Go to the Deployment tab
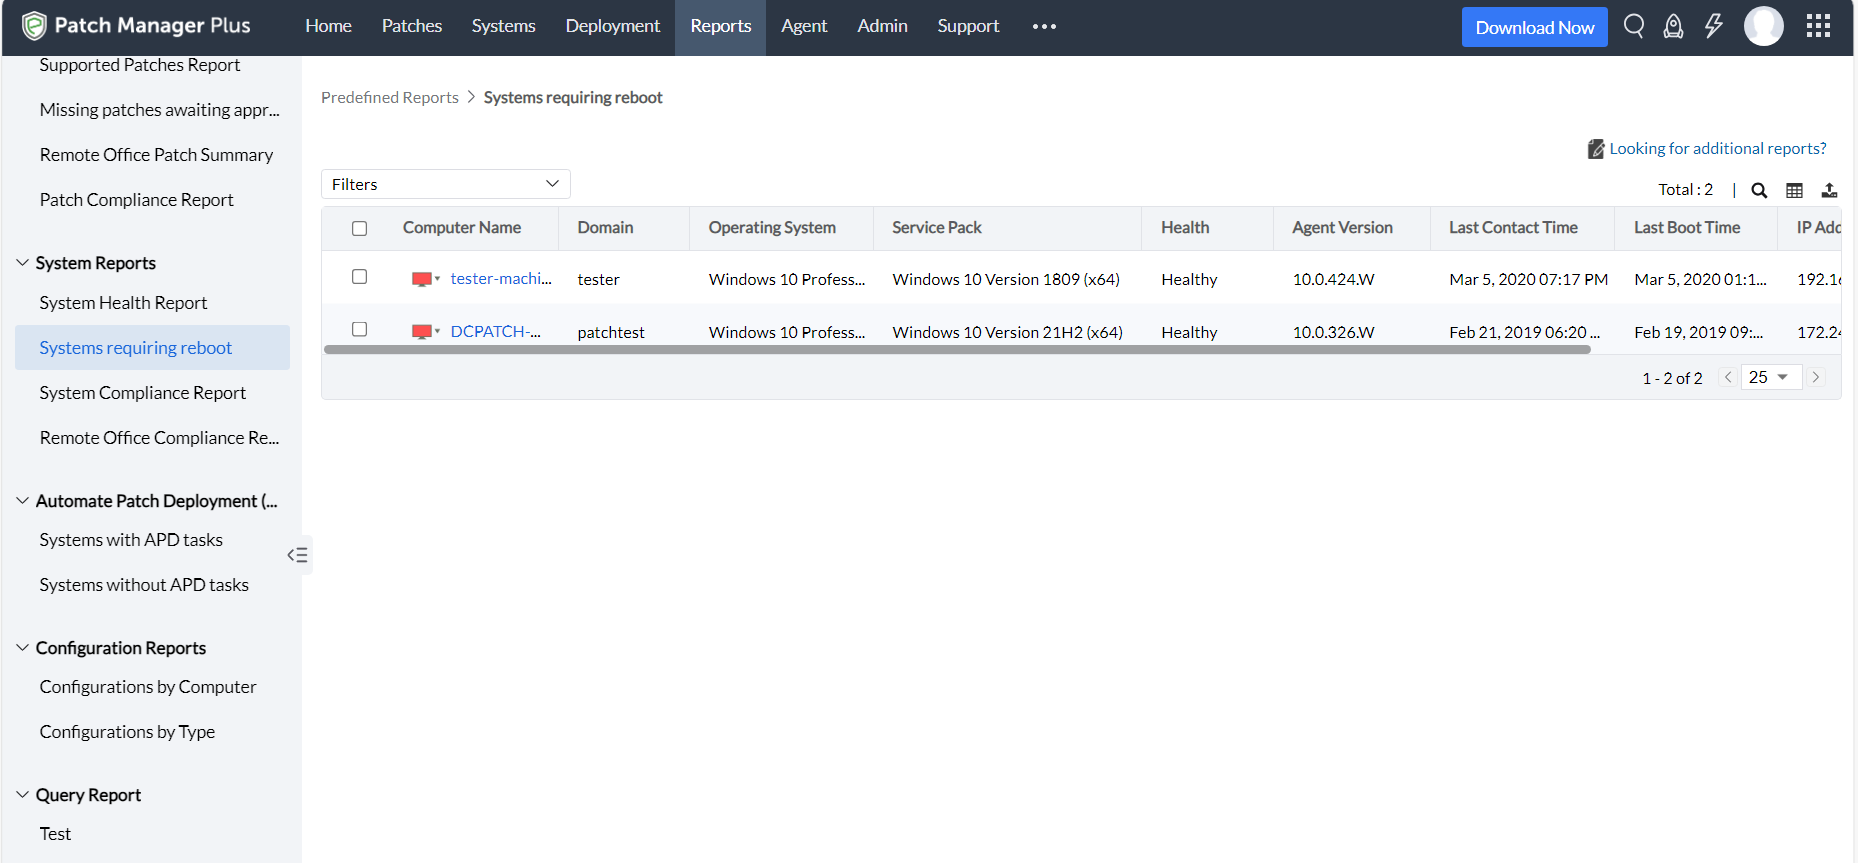1858x863 pixels. 612,26
